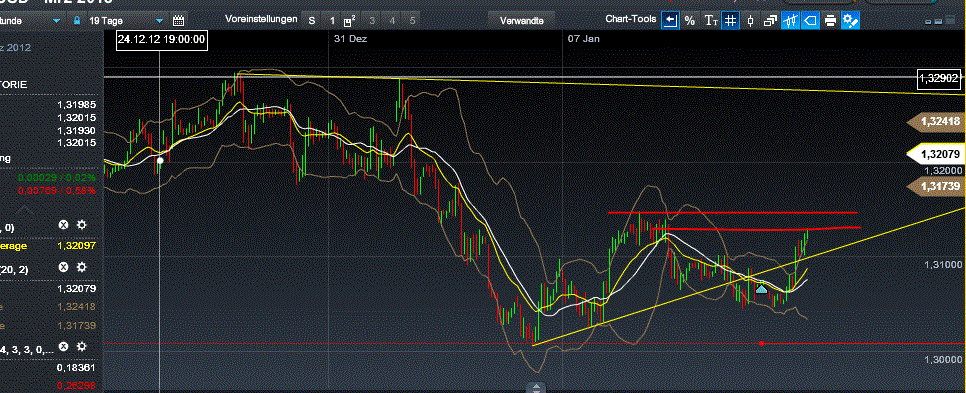Click the Verwandte button
This screenshot has height=393, width=966.
pyautogui.click(x=522, y=21)
